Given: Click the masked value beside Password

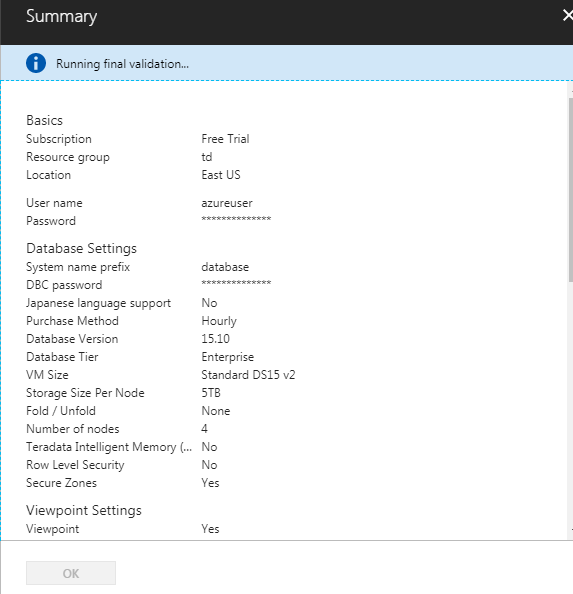Looking at the screenshot, I should coord(236,219).
